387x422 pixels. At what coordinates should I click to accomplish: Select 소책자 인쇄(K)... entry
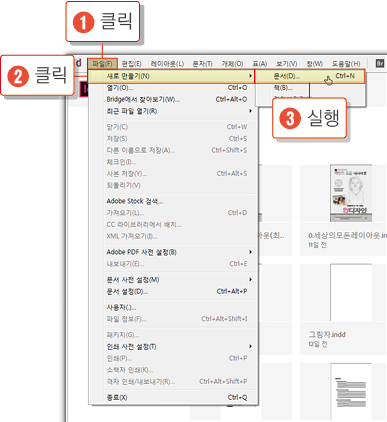(173, 370)
